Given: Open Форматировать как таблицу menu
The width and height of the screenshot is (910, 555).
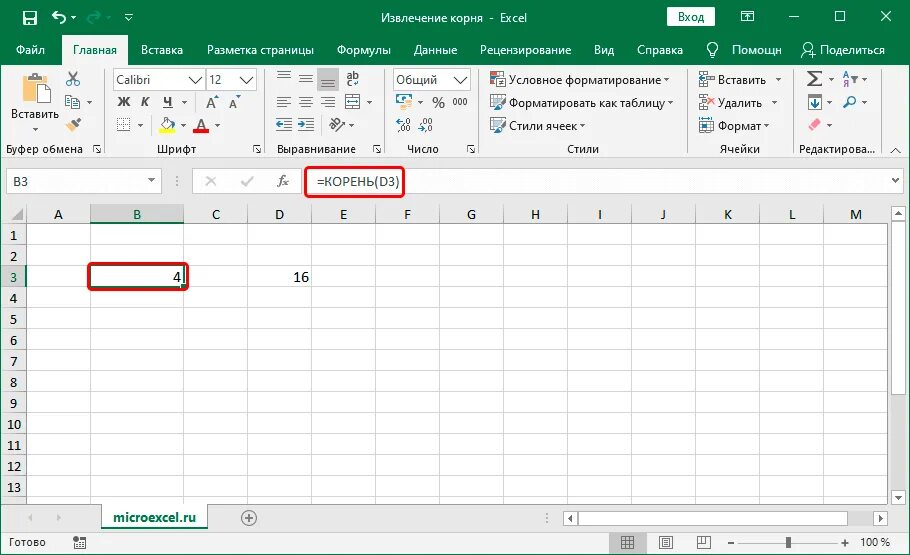Looking at the screenshot, I should (582, 103).
